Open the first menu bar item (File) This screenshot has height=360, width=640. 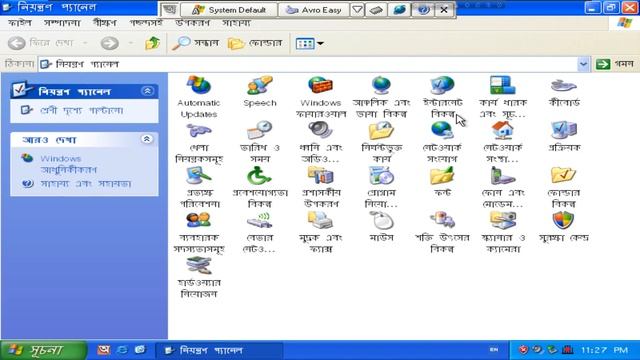point(20,23)
